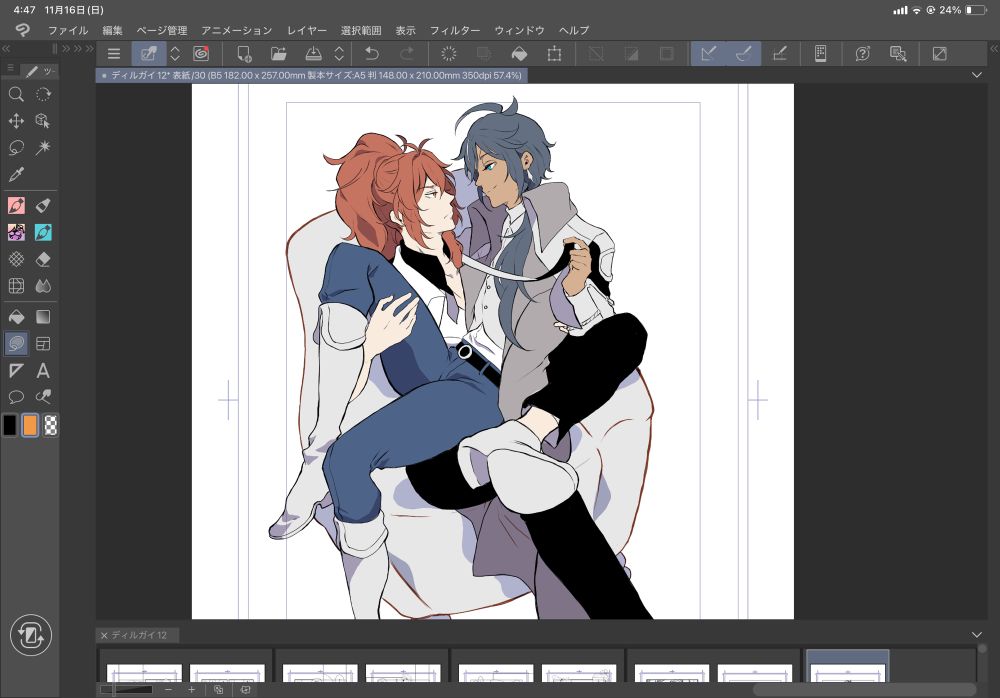Select the Balloon speech bubble tool

(x=16, y=397)
